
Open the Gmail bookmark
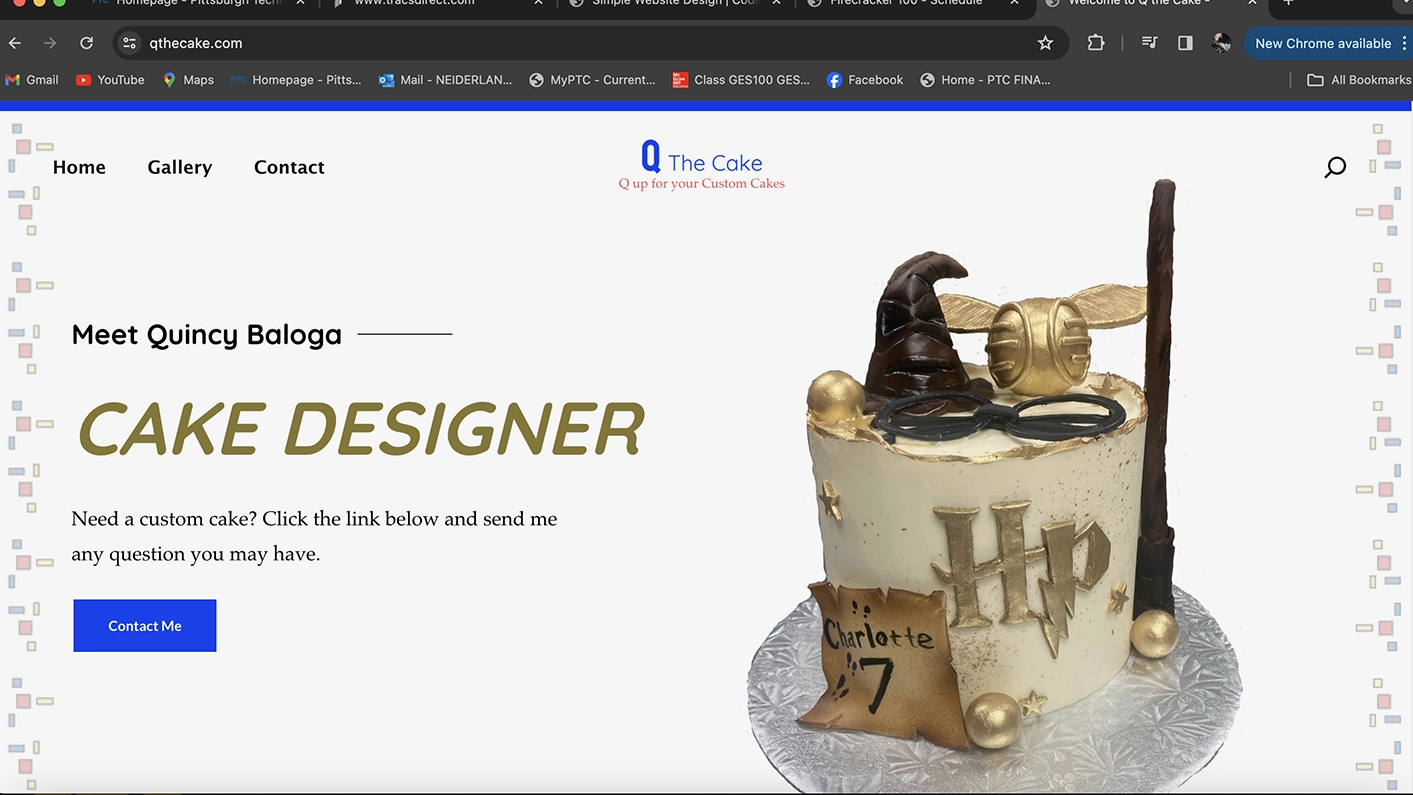click(31, 79)
